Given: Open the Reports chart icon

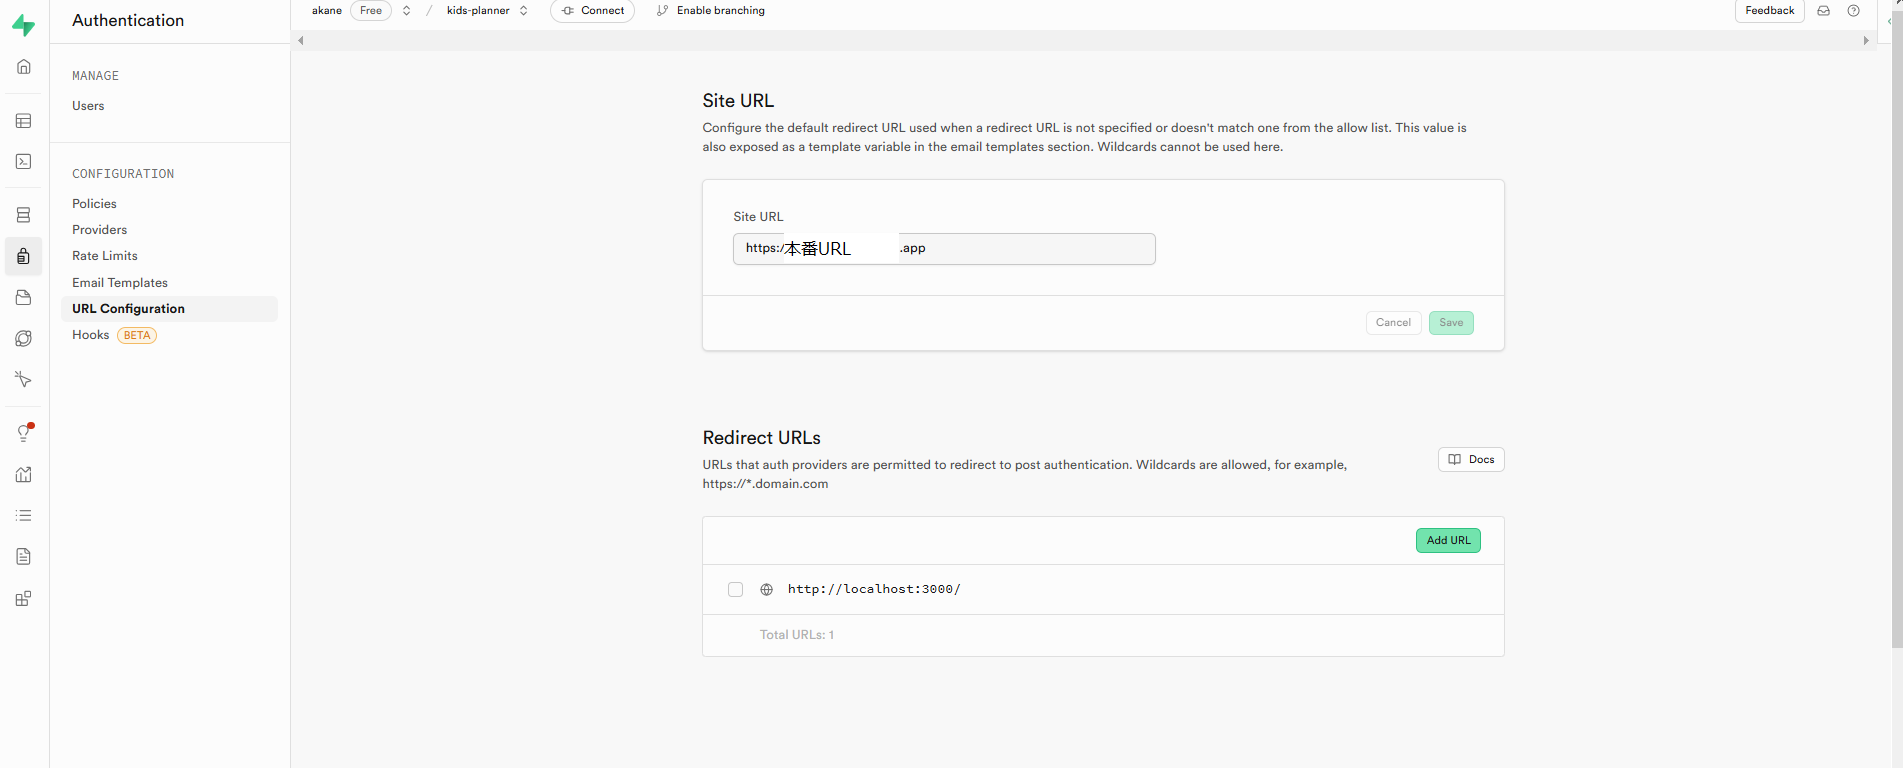Looking at the screenshot, I should pyautogui.click(x=24, y=475).
